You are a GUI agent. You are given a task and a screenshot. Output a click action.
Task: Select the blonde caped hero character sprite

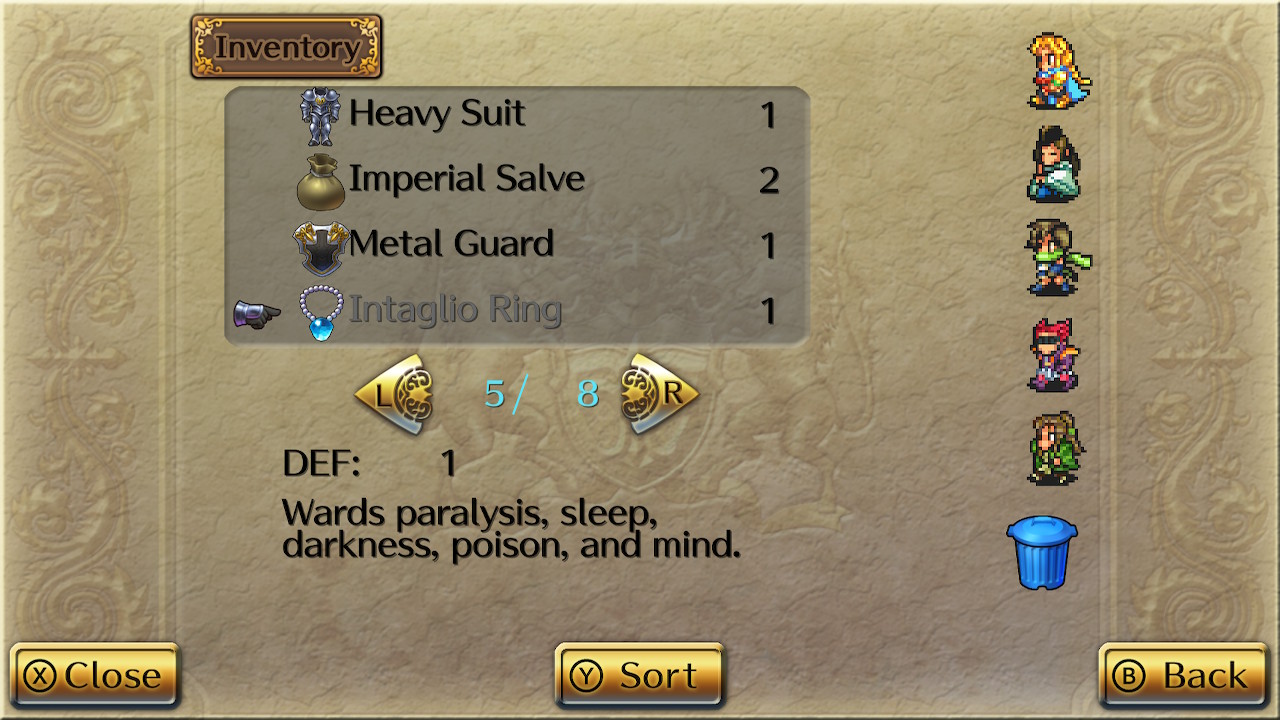click(x=1059, y=71)
